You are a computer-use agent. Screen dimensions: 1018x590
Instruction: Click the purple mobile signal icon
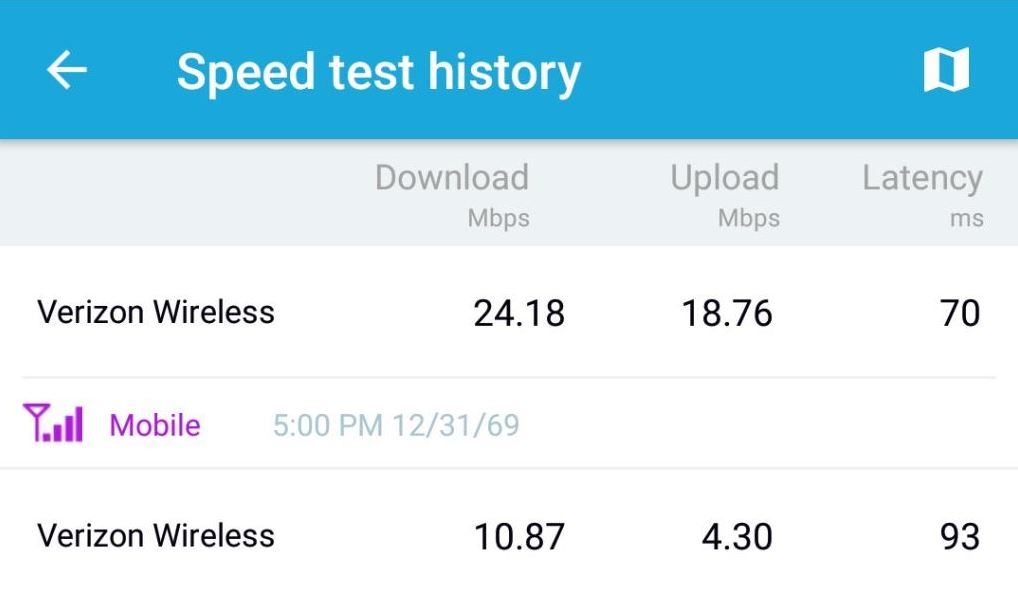53,424
